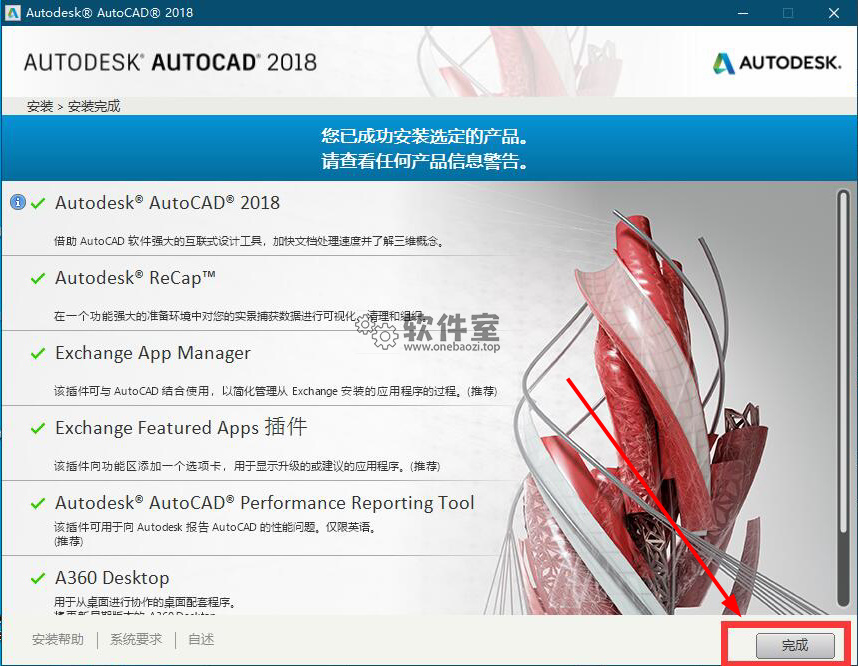This screenshot has width=858, height=666.
Task: Click the Featured Apps description about 功能区
Action: point(247,466)
